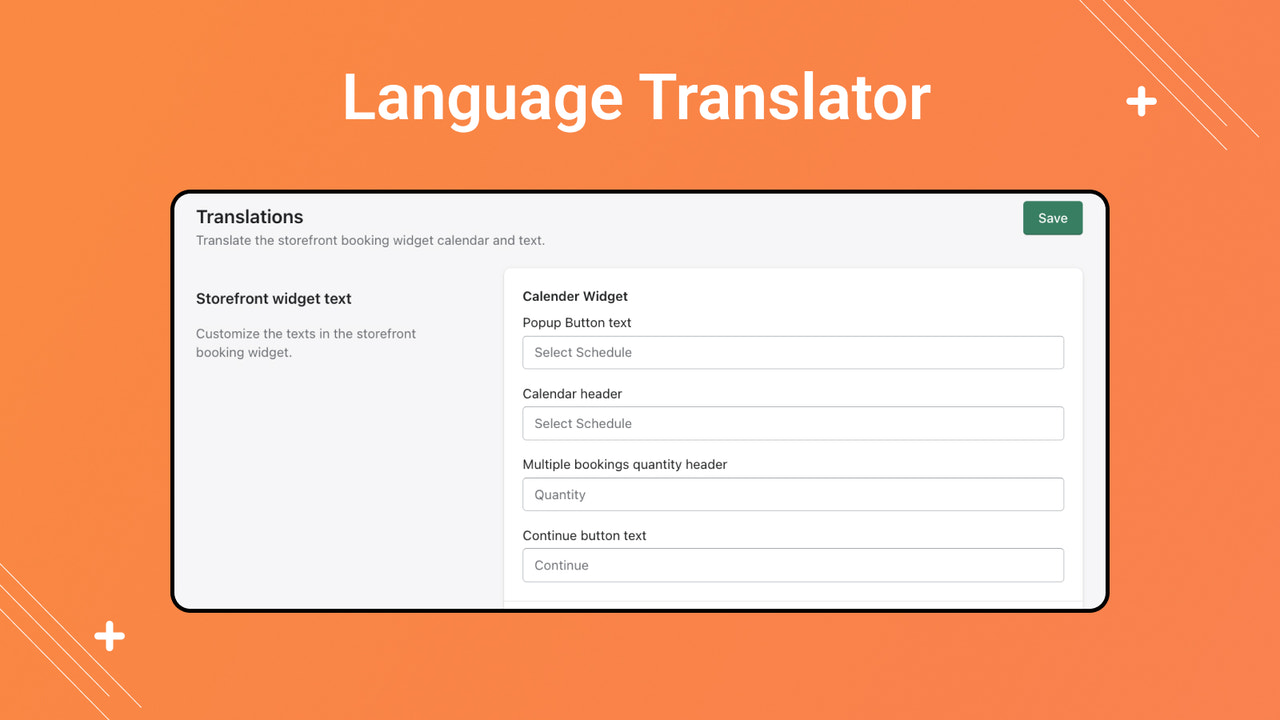Image resolution: width=1280 pixels, height=720 pixels.
Task: Click the Quantity placeholder text field
Action: 559,494
